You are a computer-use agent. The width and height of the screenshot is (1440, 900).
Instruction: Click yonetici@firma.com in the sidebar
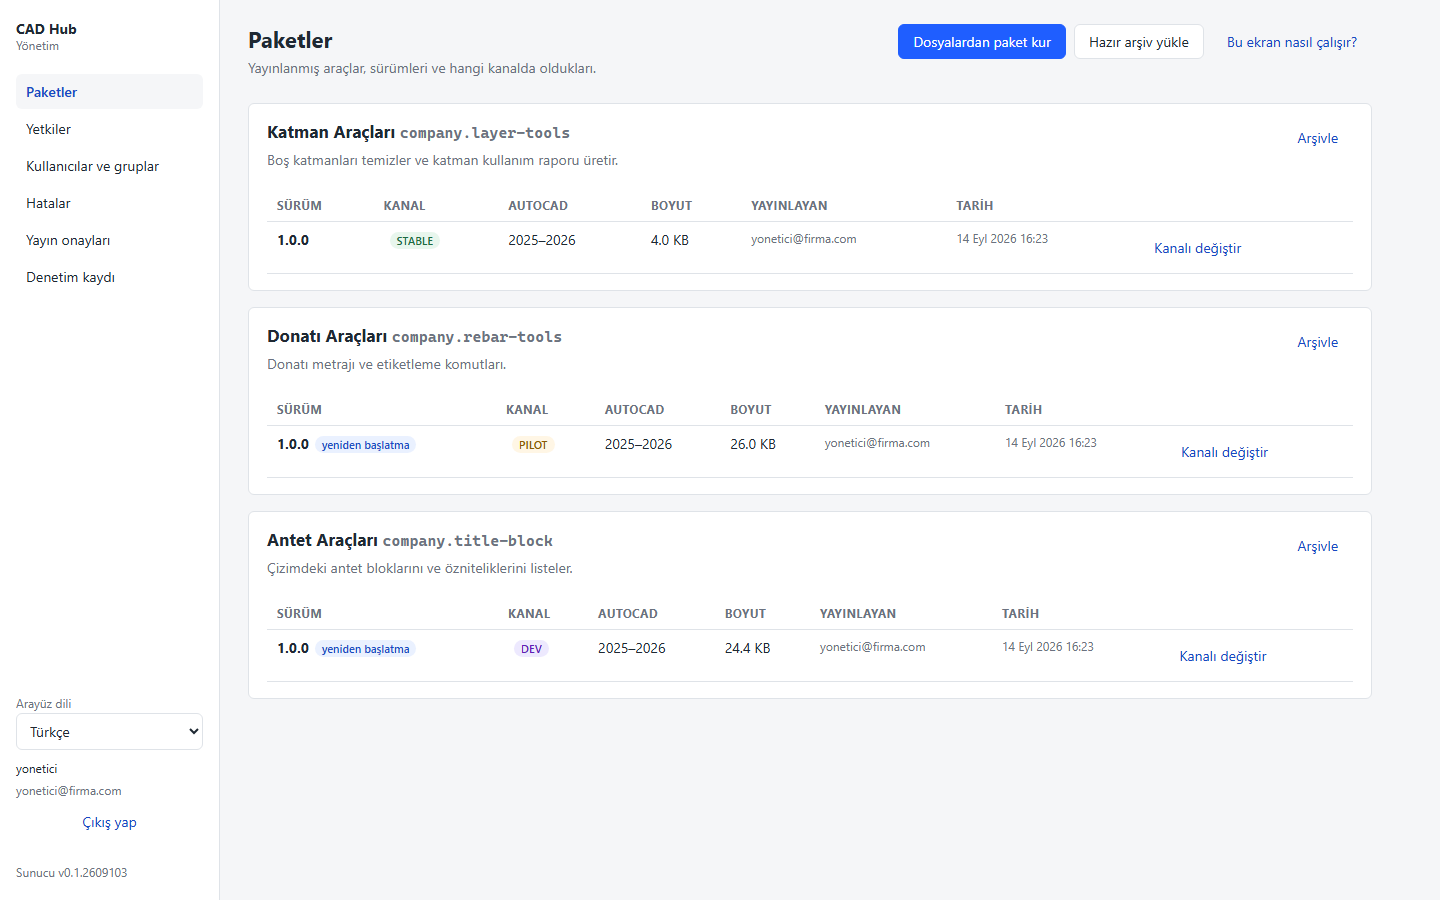[69, 791]
